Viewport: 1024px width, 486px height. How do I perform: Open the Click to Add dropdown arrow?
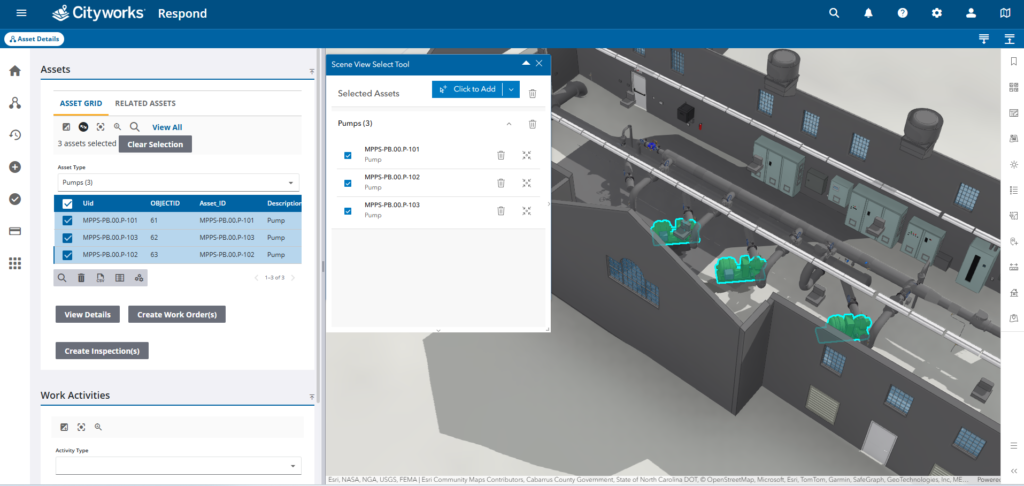(x=511, y=89)
